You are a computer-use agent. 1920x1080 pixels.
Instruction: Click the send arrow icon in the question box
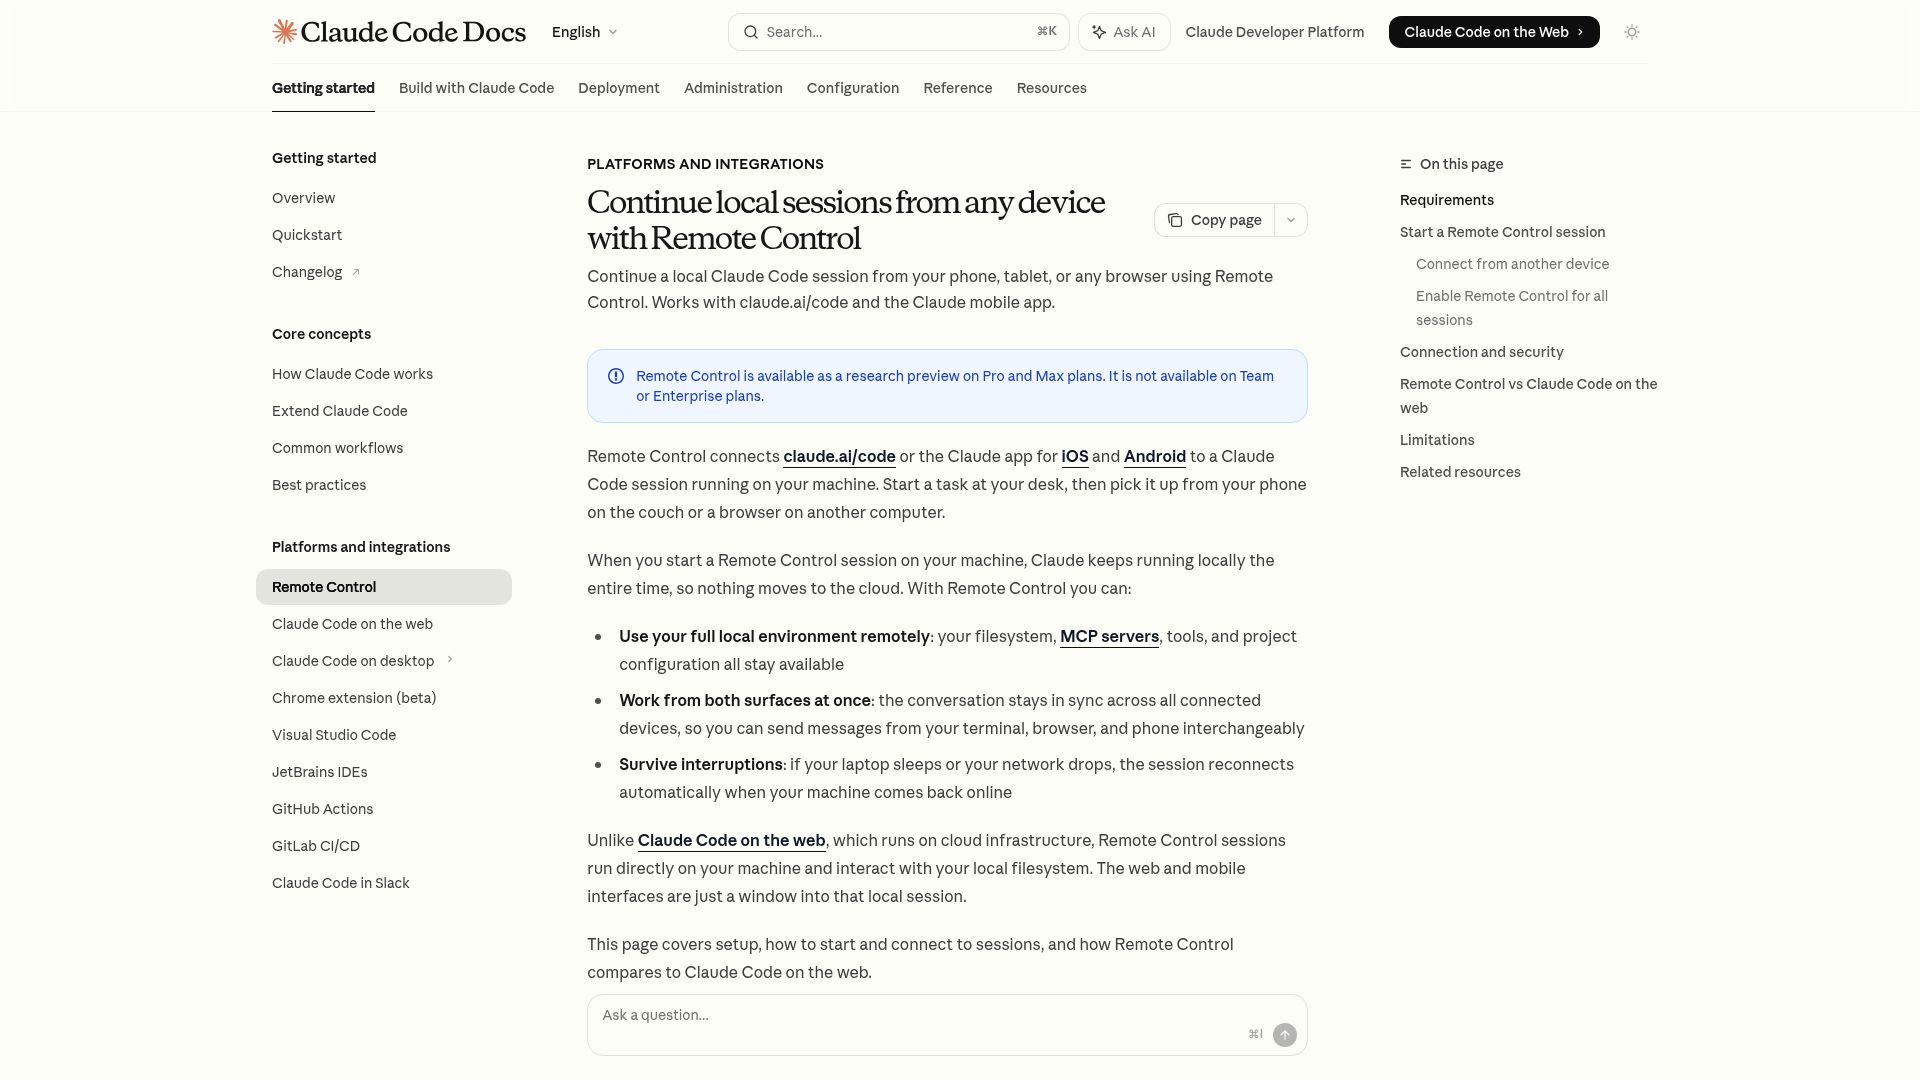(x=1285, y=1035)
